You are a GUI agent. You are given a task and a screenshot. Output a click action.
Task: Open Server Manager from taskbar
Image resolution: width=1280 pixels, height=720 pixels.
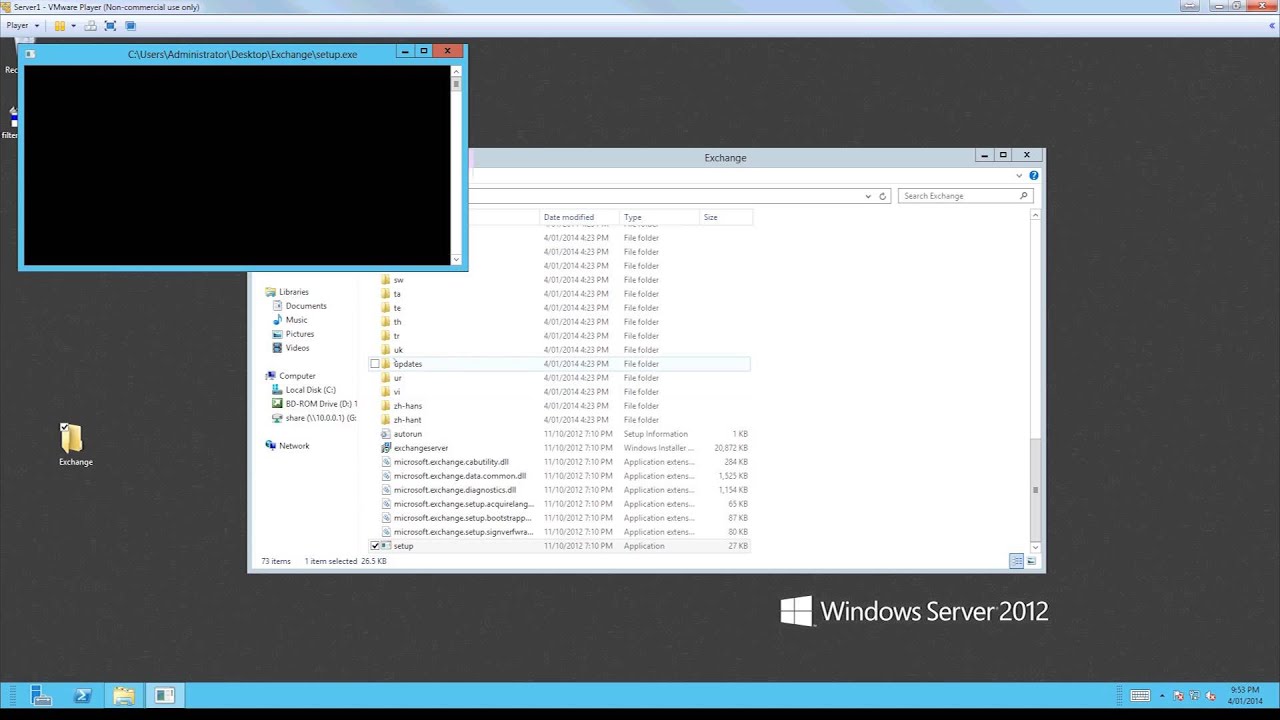40,695
